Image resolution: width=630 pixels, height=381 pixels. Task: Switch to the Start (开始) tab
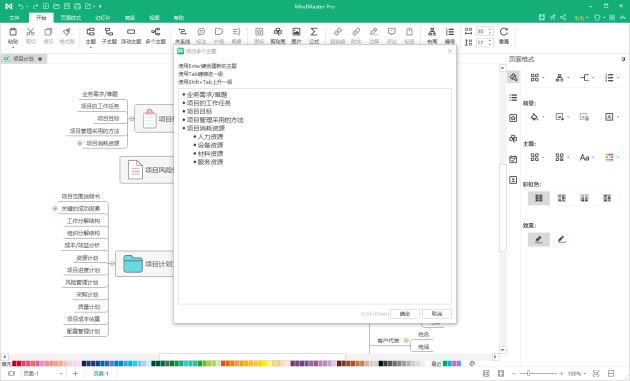click(41, 18)
